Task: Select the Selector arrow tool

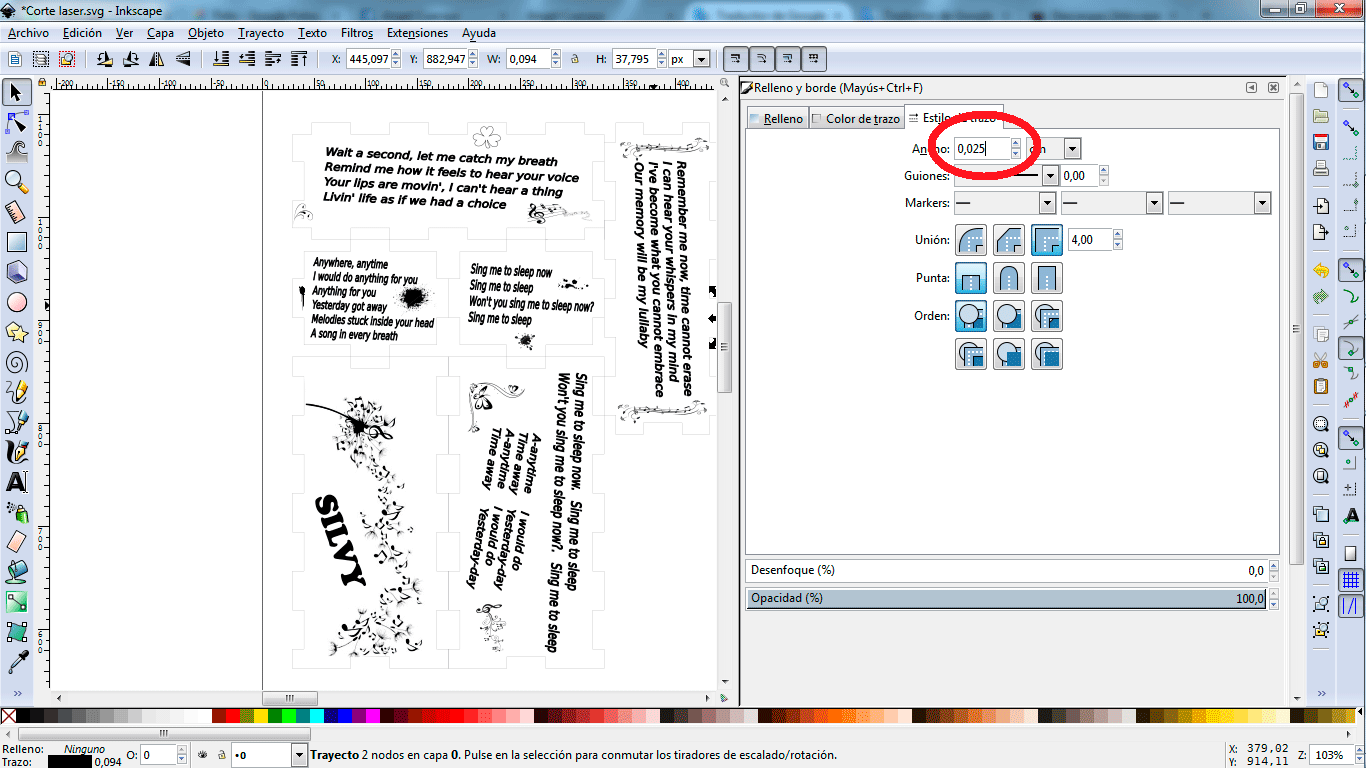Action: coord(16,92)
